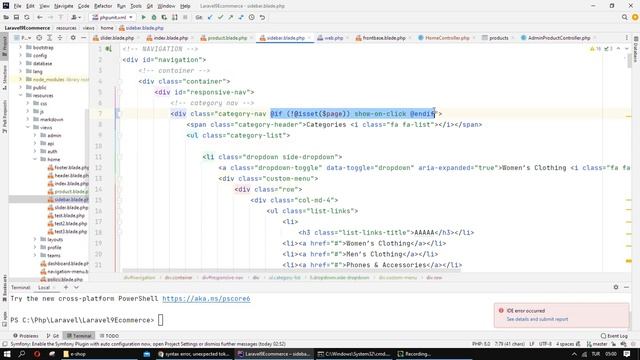Image resolution: width=640 pixels, height=360 pixels.
Task: Close the sidebar.blade.php editor tab
Action: coord(310,38)
